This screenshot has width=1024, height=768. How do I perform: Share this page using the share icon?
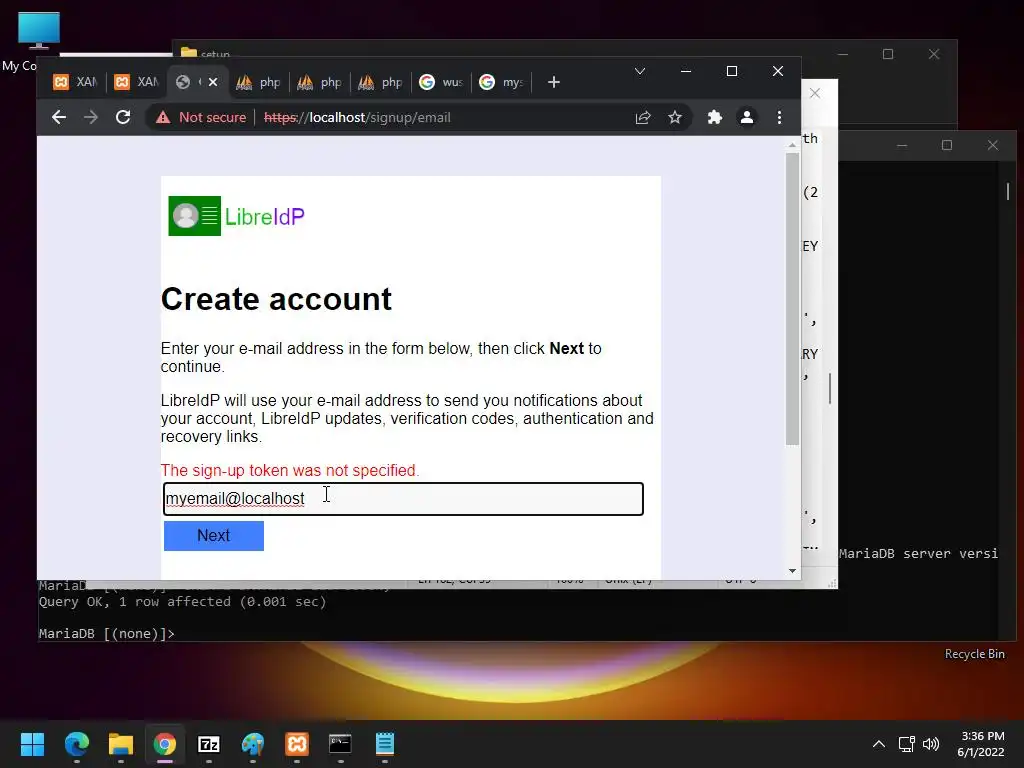(x=643, y=118)
